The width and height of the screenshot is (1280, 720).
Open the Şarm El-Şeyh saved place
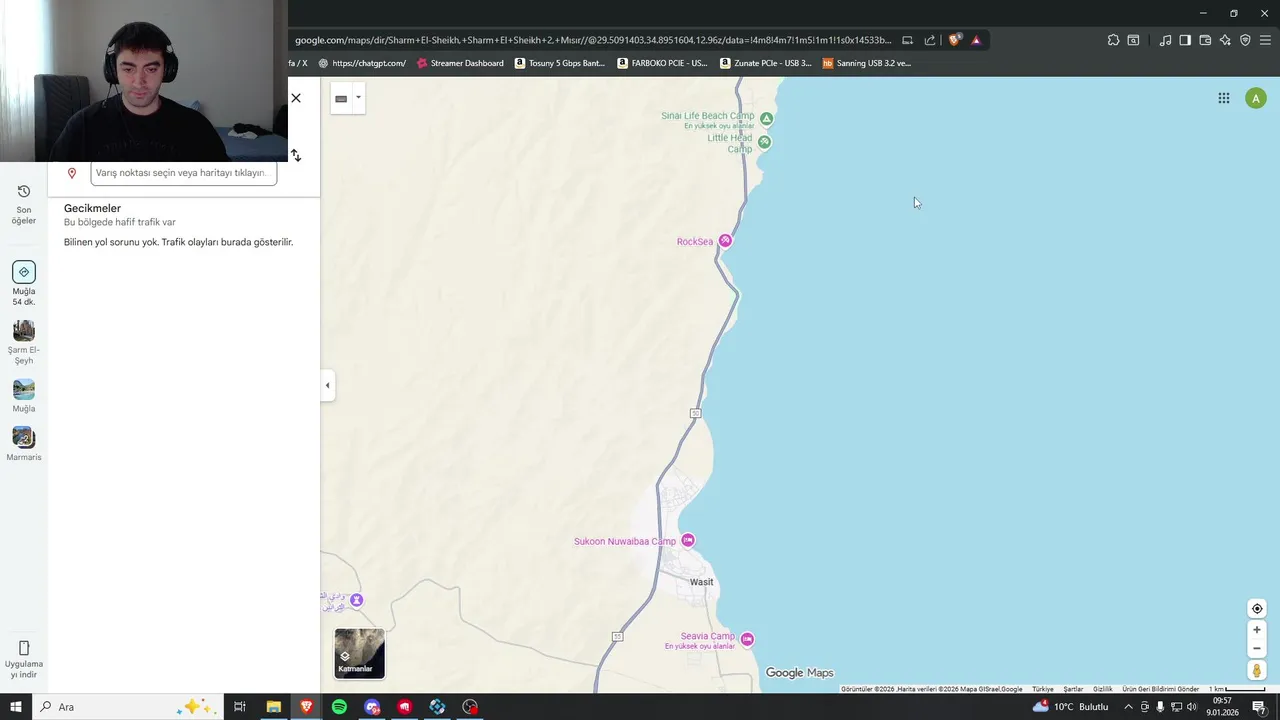24,342
